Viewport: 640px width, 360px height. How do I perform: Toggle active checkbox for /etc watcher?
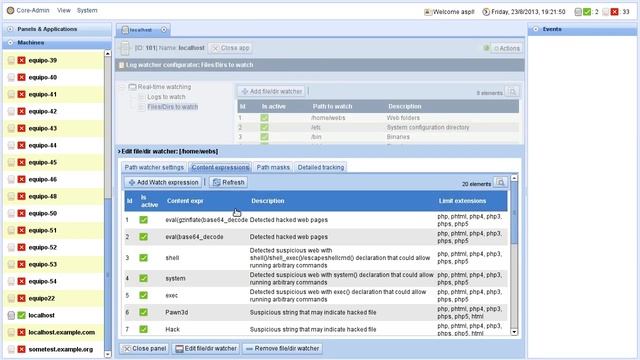coord(264,127)
